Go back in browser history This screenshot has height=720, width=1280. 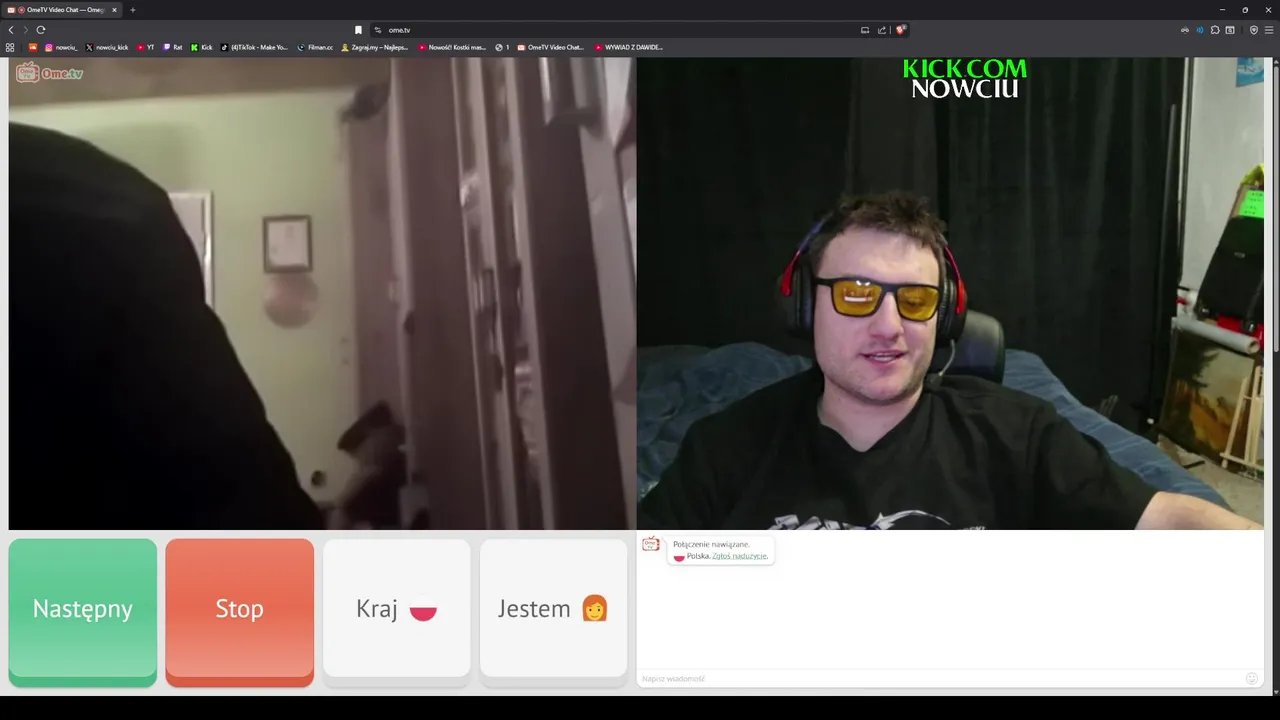tap(11, 30)
